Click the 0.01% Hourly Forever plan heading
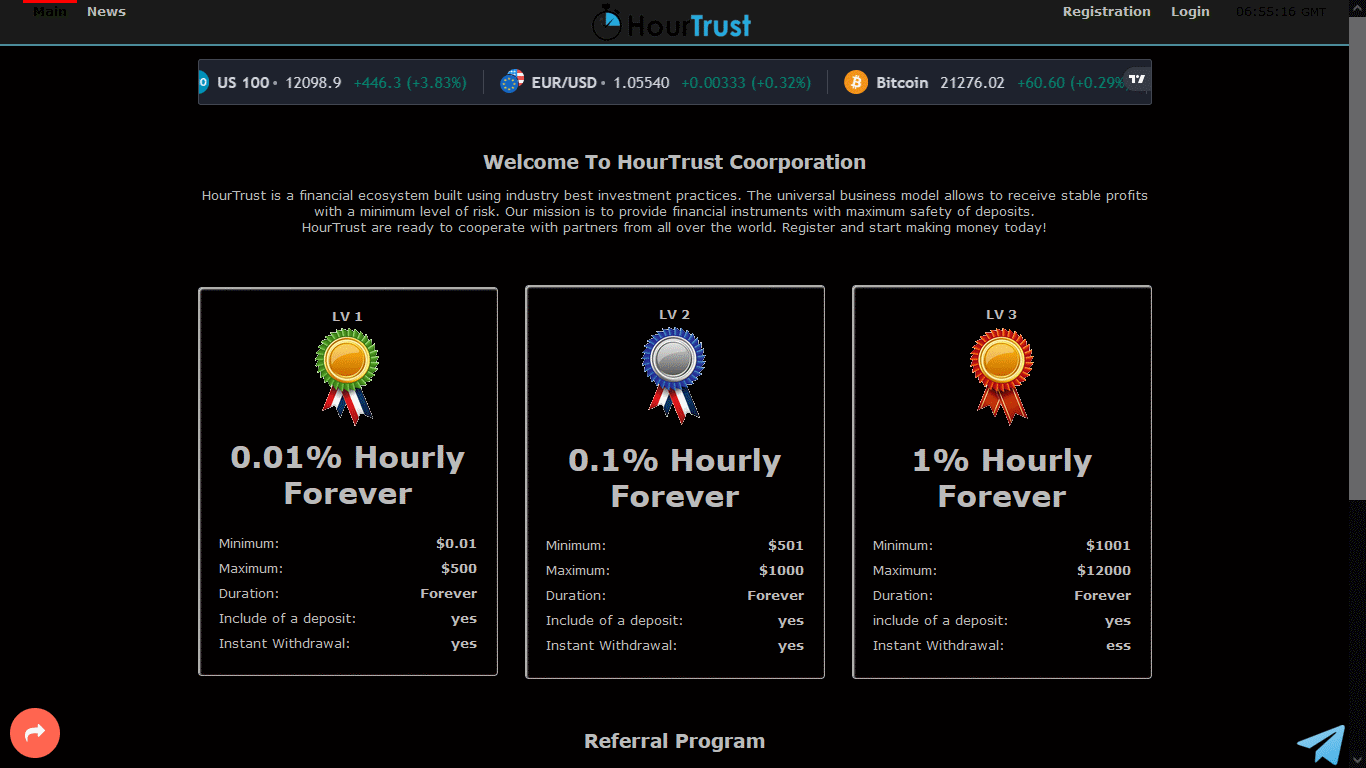The height and width of the screenshot is (768, 1366). 347,475
